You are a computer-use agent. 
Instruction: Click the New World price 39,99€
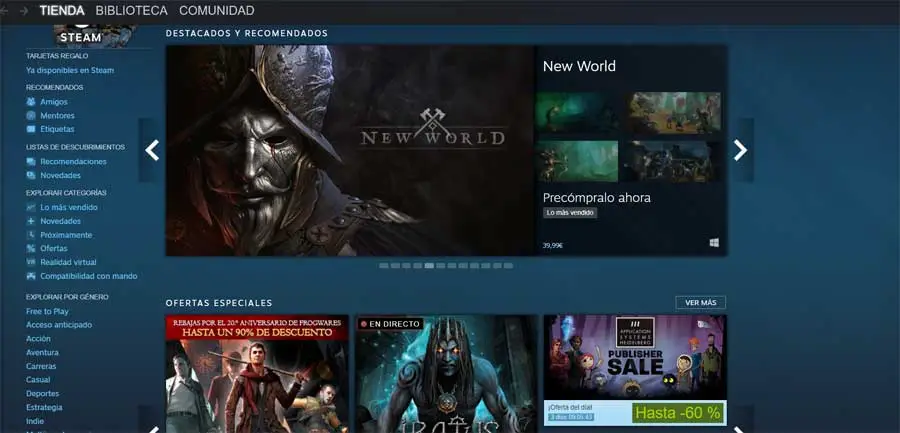pos(552,245)
